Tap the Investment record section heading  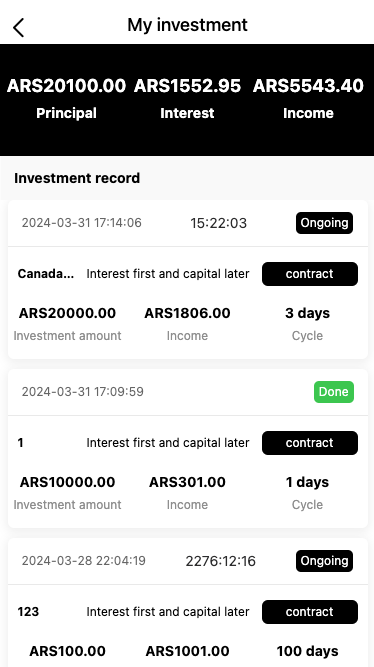coord(77,178)
